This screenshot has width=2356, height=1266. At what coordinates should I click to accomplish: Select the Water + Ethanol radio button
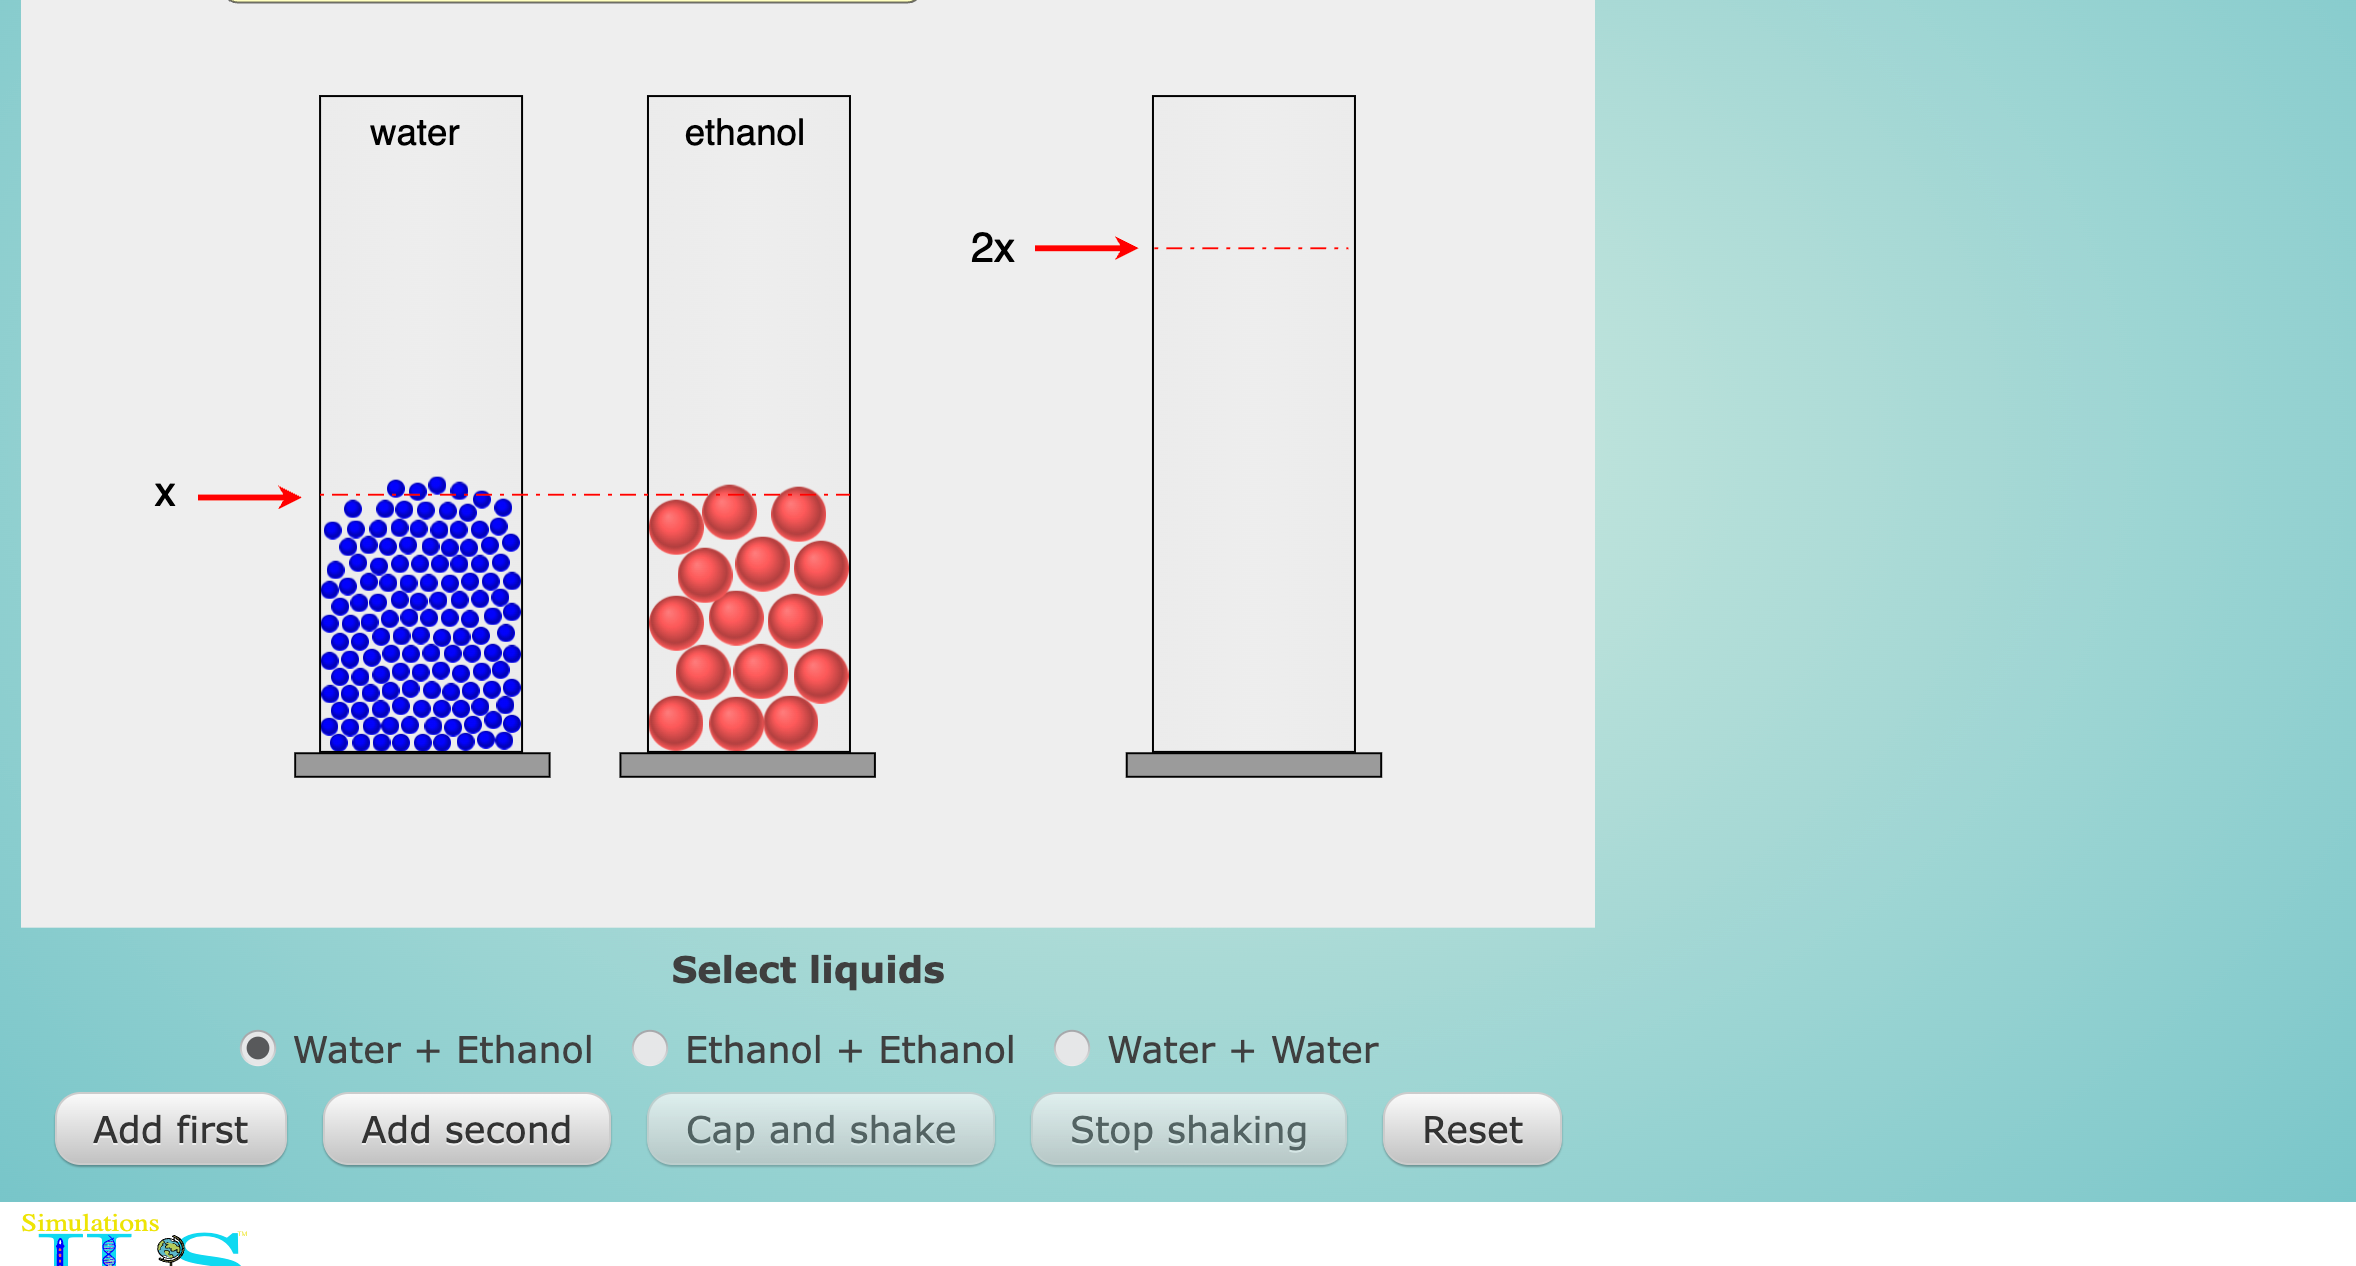tap(258, 1049)
